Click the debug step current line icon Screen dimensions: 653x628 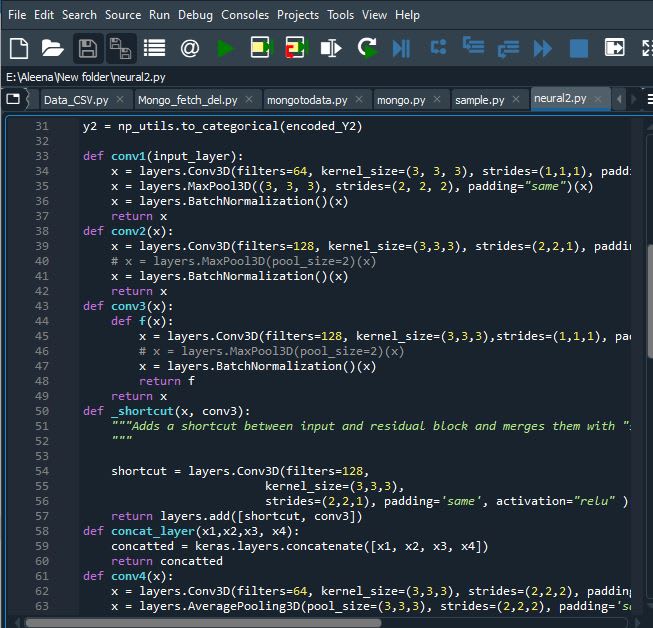[x=438, y=47]
